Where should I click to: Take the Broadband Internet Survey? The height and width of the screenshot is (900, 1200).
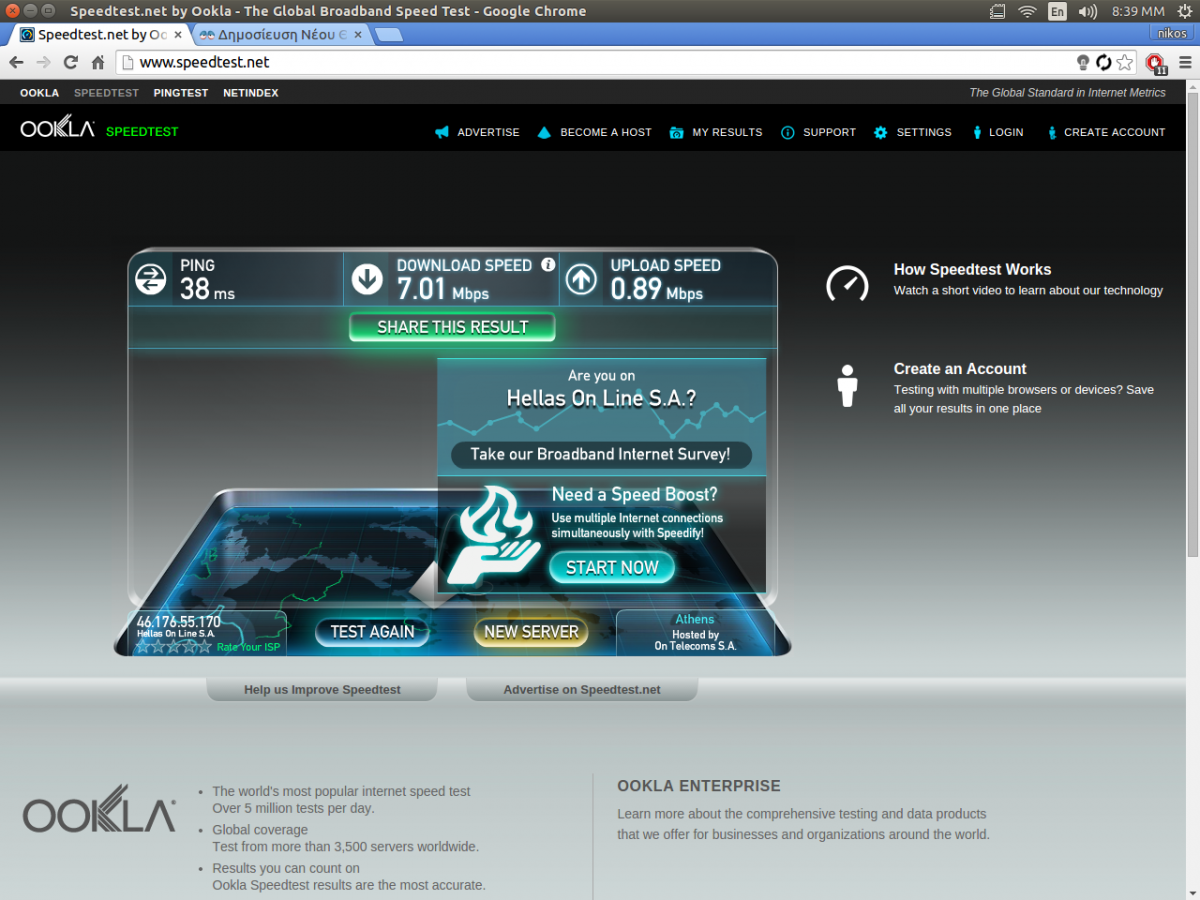pos(600,454)
